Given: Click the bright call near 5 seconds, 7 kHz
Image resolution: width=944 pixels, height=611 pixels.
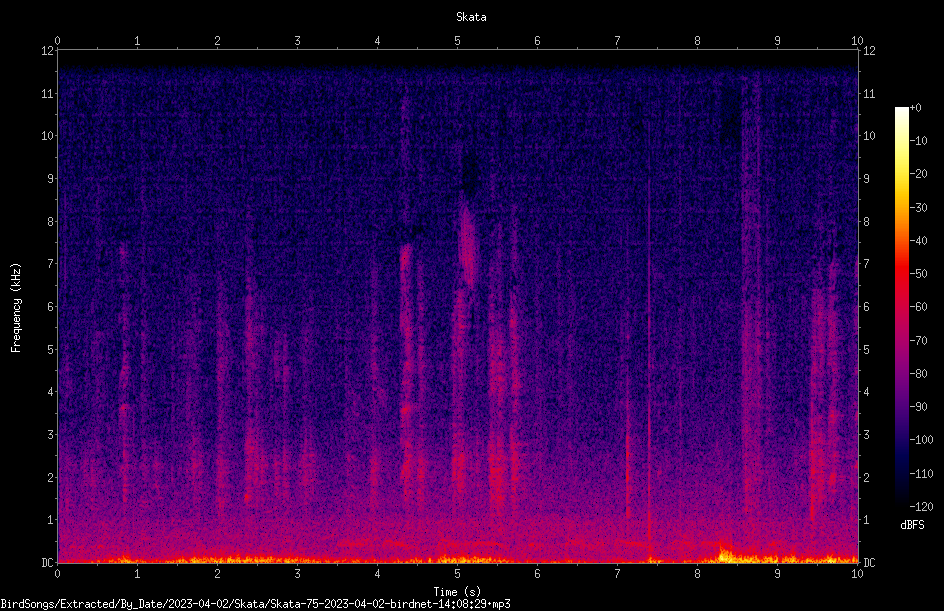Looking at the screenshot, I should click(x=467, y=244).
